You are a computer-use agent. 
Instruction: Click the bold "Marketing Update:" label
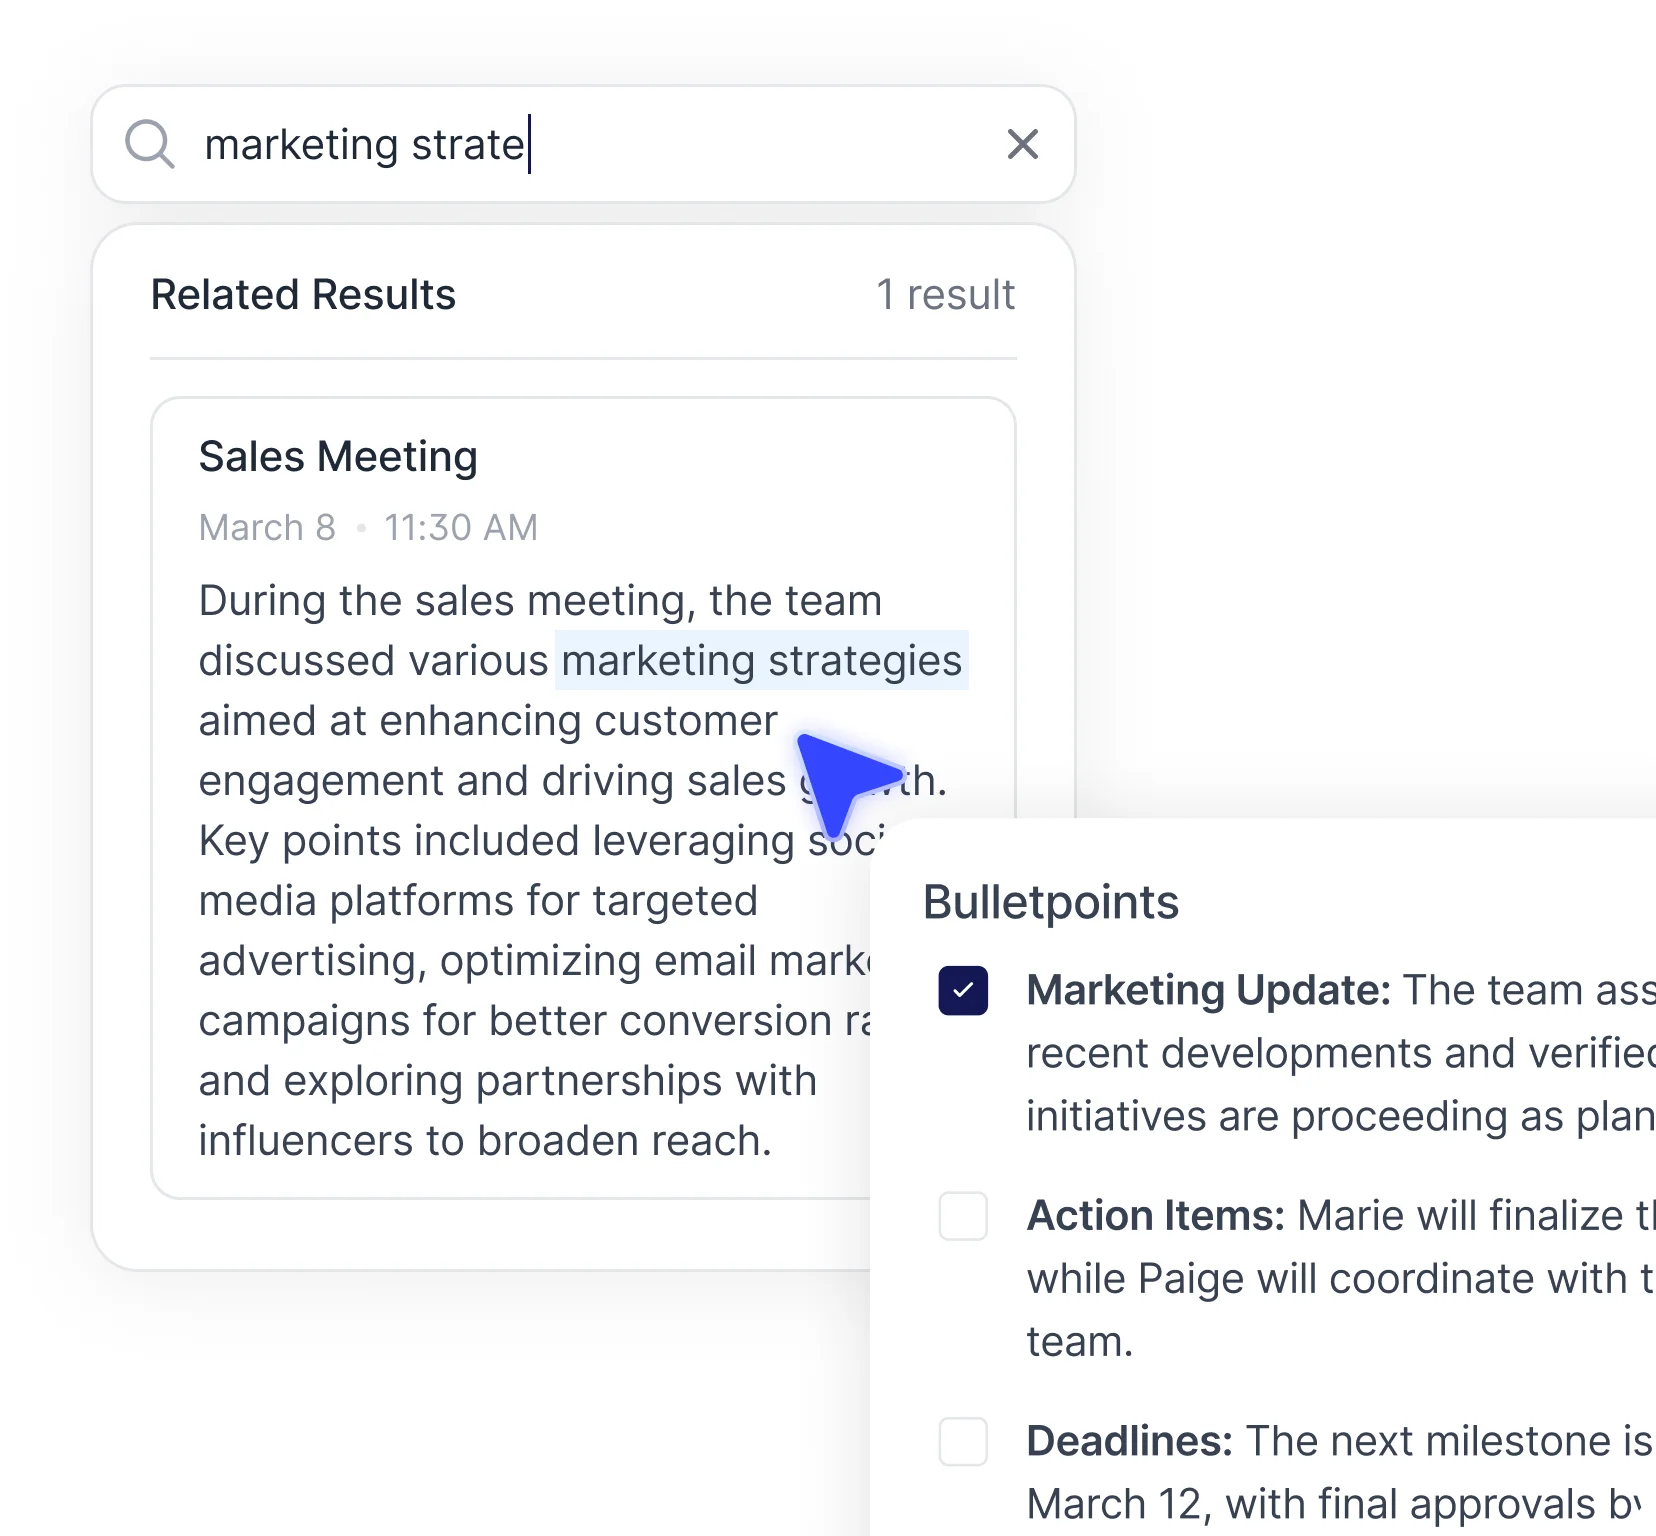(1208, 990)
